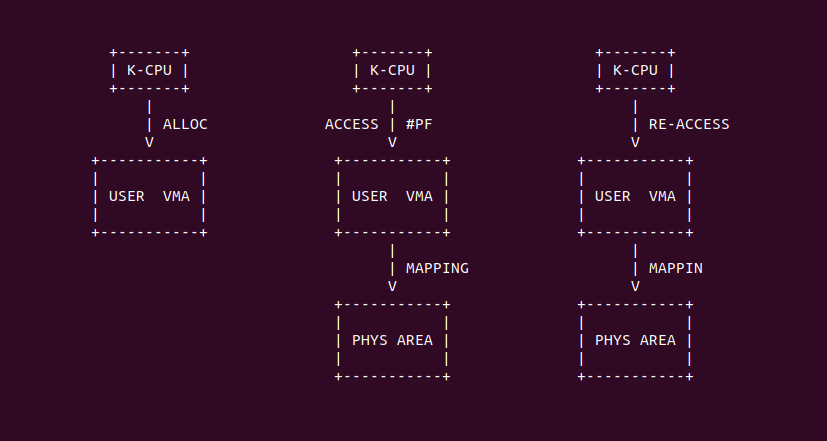
Task: Click USER VMA text beneath the ALLOC arrow
Action: (x=149, y=196)
